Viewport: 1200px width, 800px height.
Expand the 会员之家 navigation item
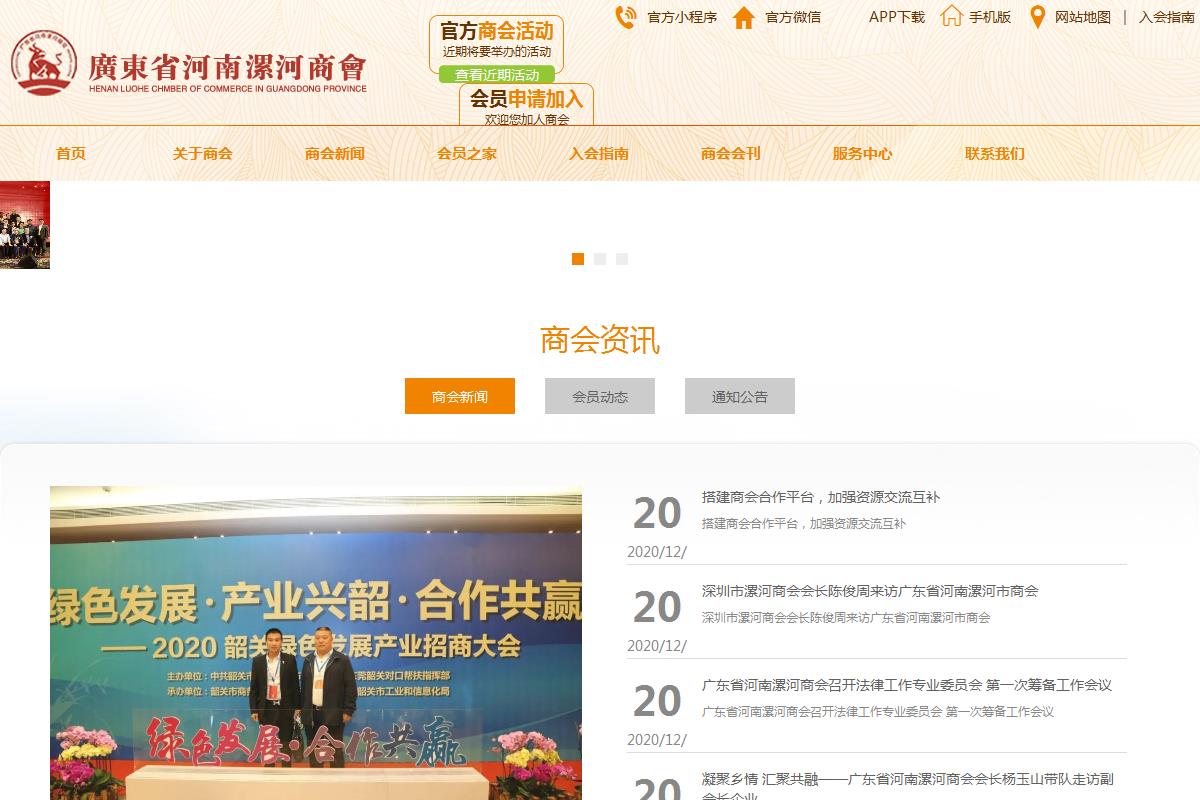point(466,153)
